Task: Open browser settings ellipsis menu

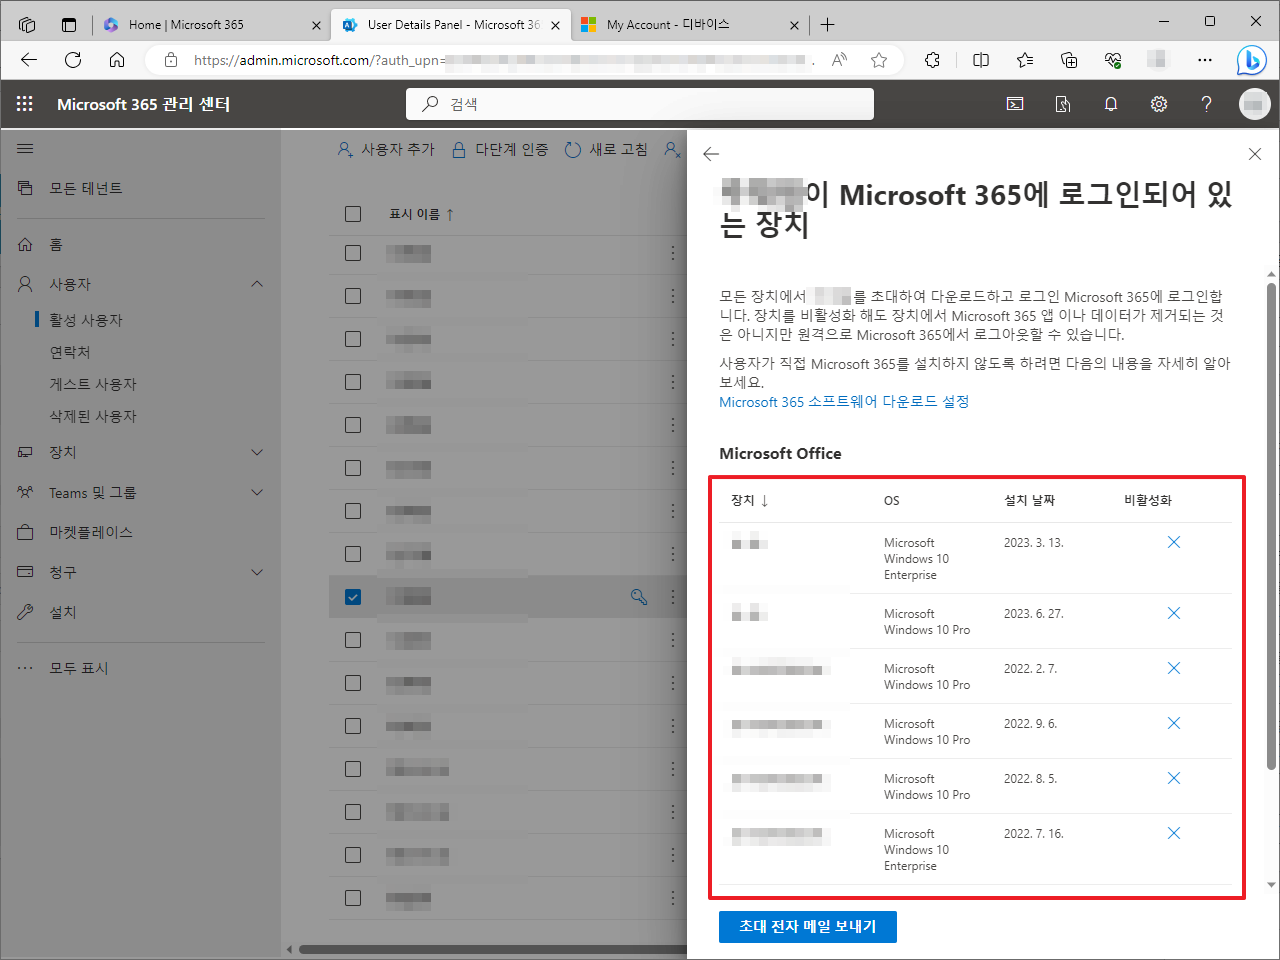Action: (1205, 60)
